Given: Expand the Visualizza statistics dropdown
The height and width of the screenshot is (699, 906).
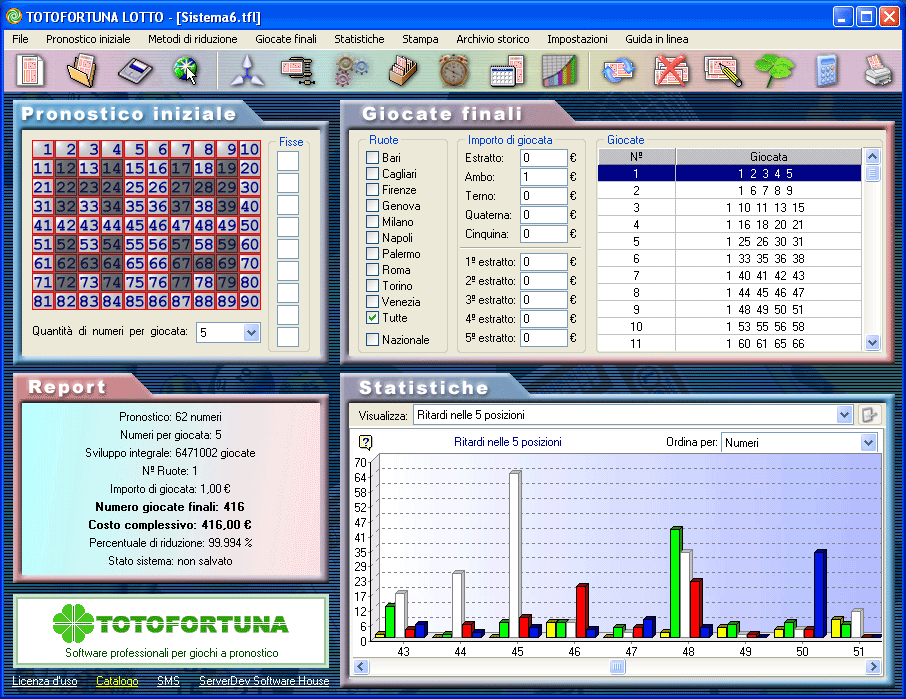Looking at the screenshot, I should coord(843,414).
